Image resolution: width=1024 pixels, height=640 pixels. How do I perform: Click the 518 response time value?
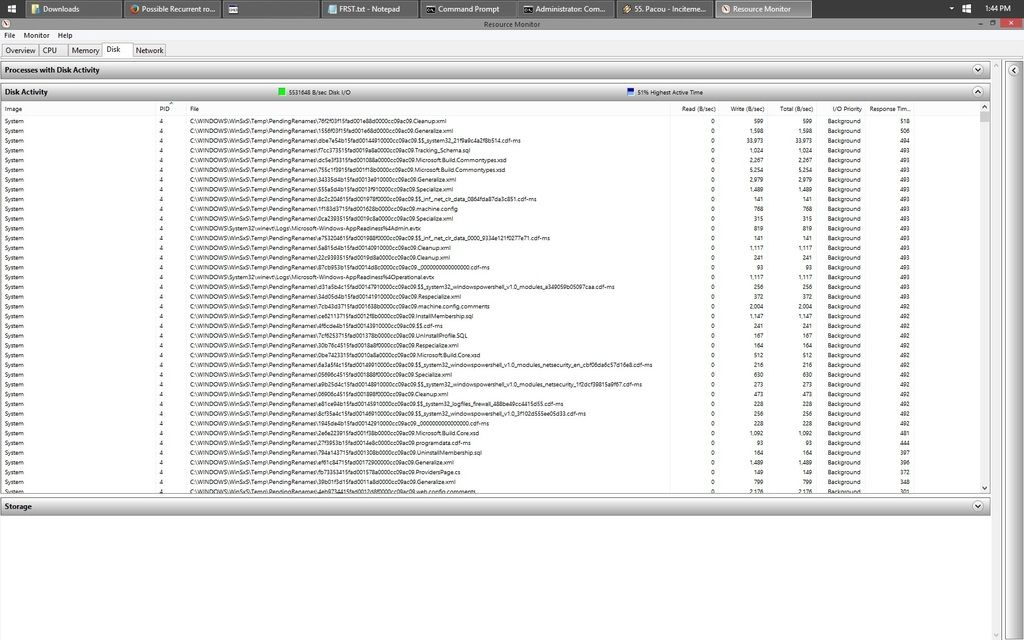[x=904, y=121]
